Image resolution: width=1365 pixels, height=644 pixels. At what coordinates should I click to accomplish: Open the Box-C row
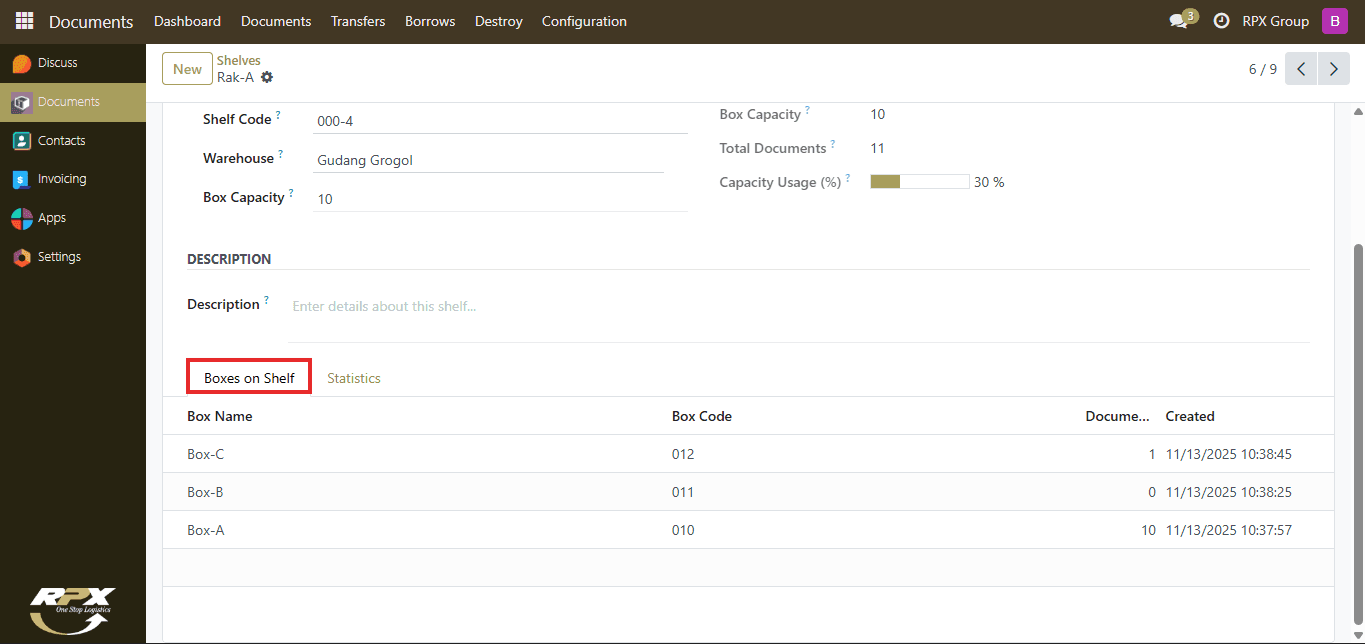[x=748, y=454]
